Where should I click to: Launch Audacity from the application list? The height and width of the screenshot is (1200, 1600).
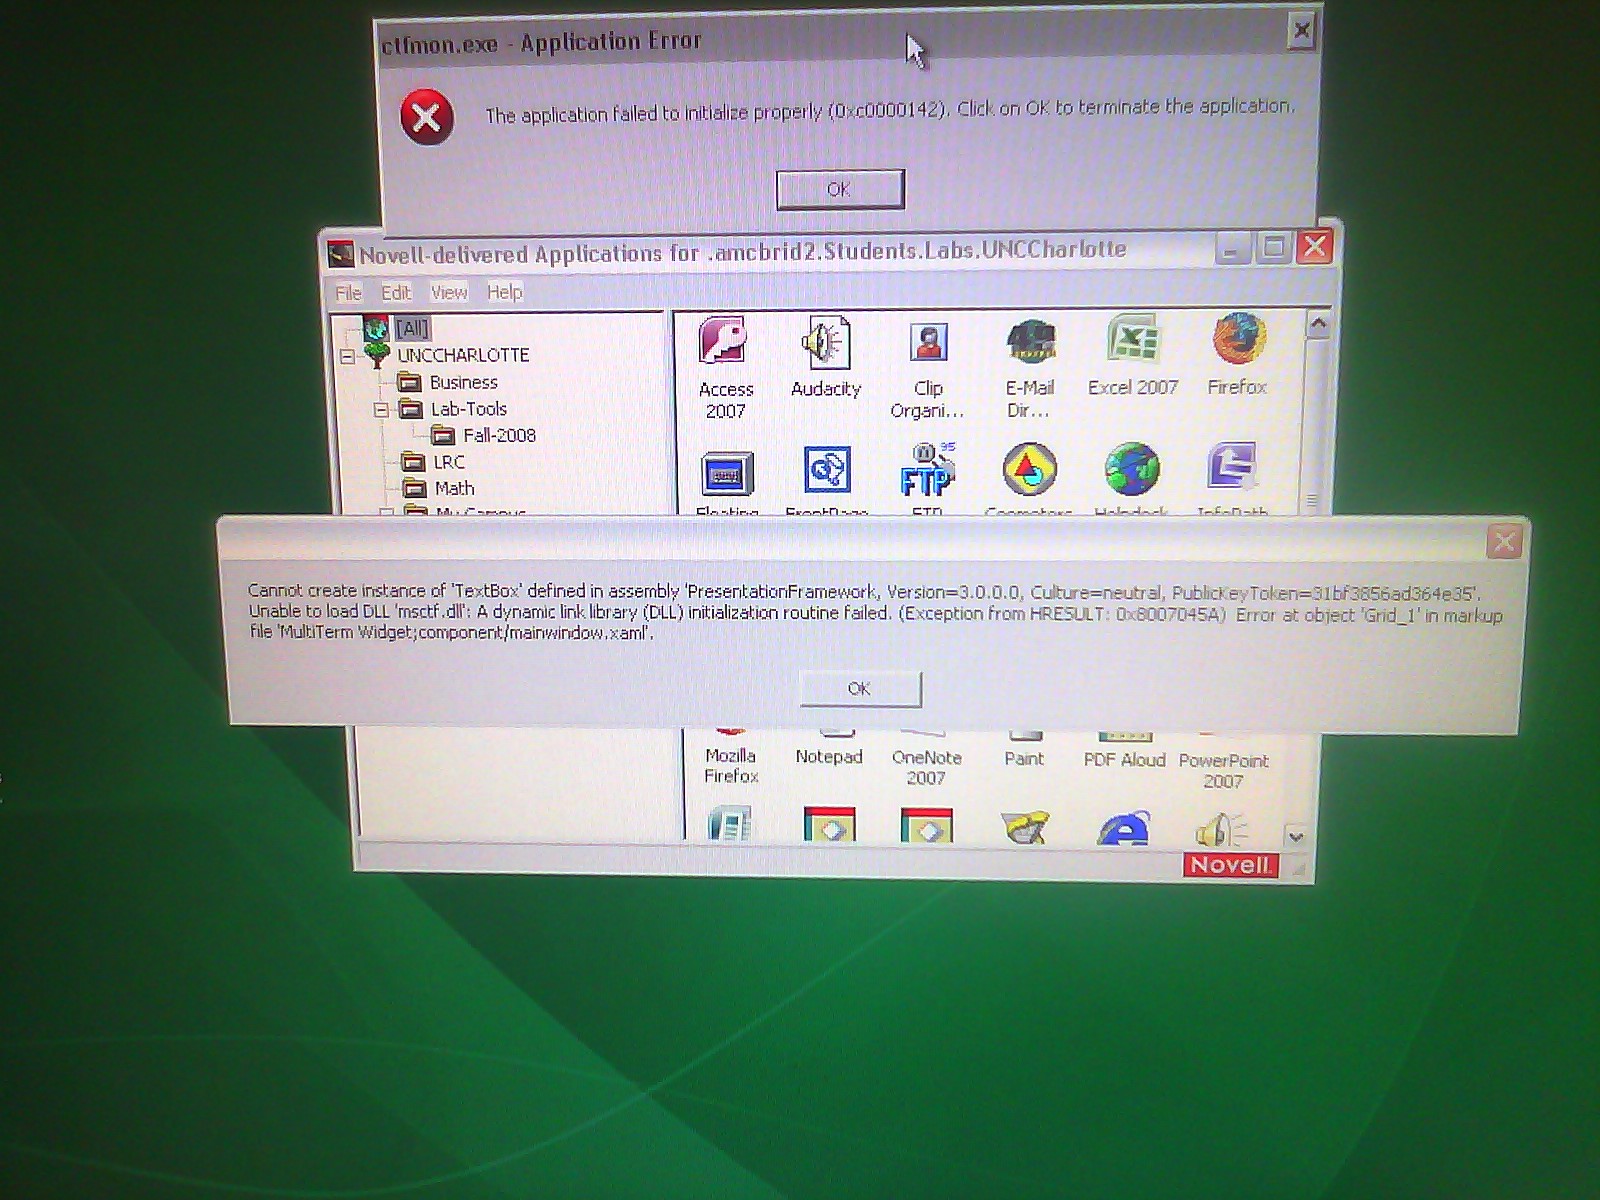826,345
